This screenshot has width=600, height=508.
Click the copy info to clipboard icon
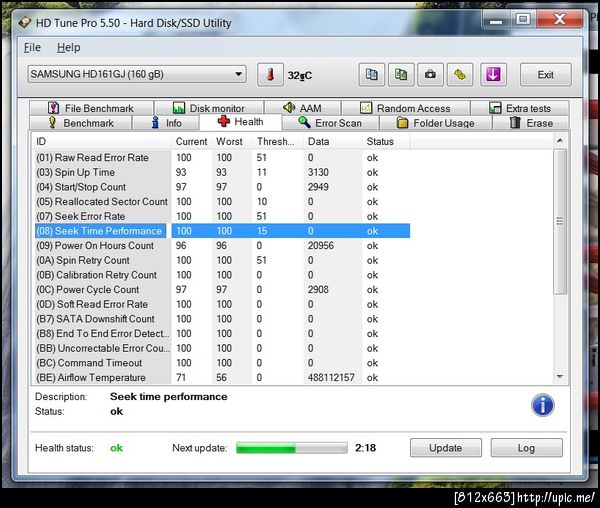pyautogui.click(x=372, y=75)
